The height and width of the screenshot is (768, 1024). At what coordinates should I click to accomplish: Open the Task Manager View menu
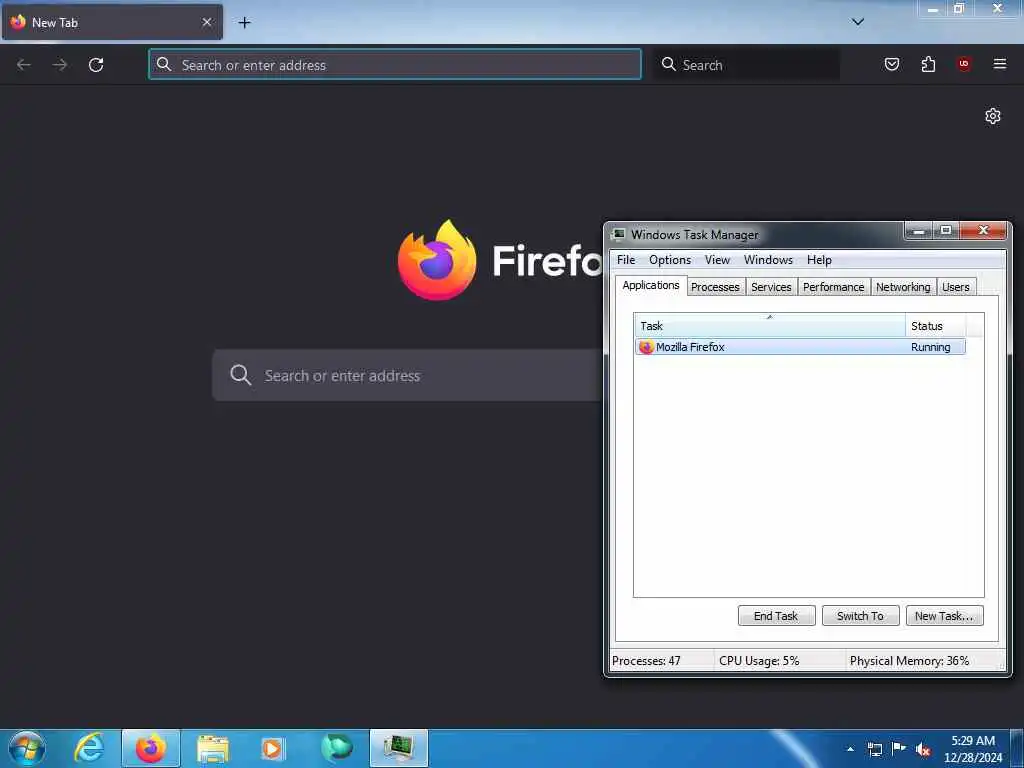point(717,260)
